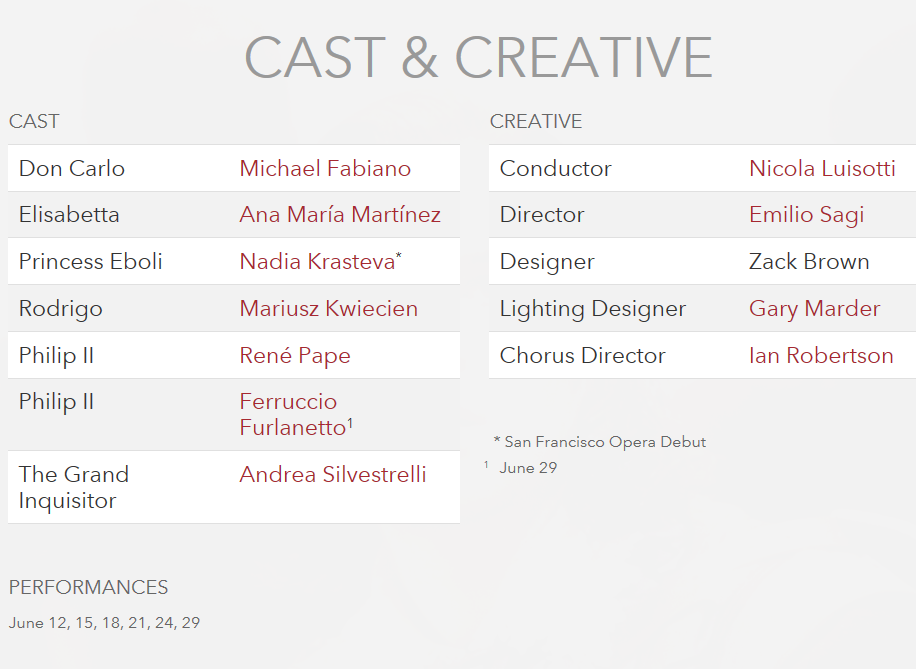Click the Don Carlo role label
This screenshot has width=916, height=669.
72,168
